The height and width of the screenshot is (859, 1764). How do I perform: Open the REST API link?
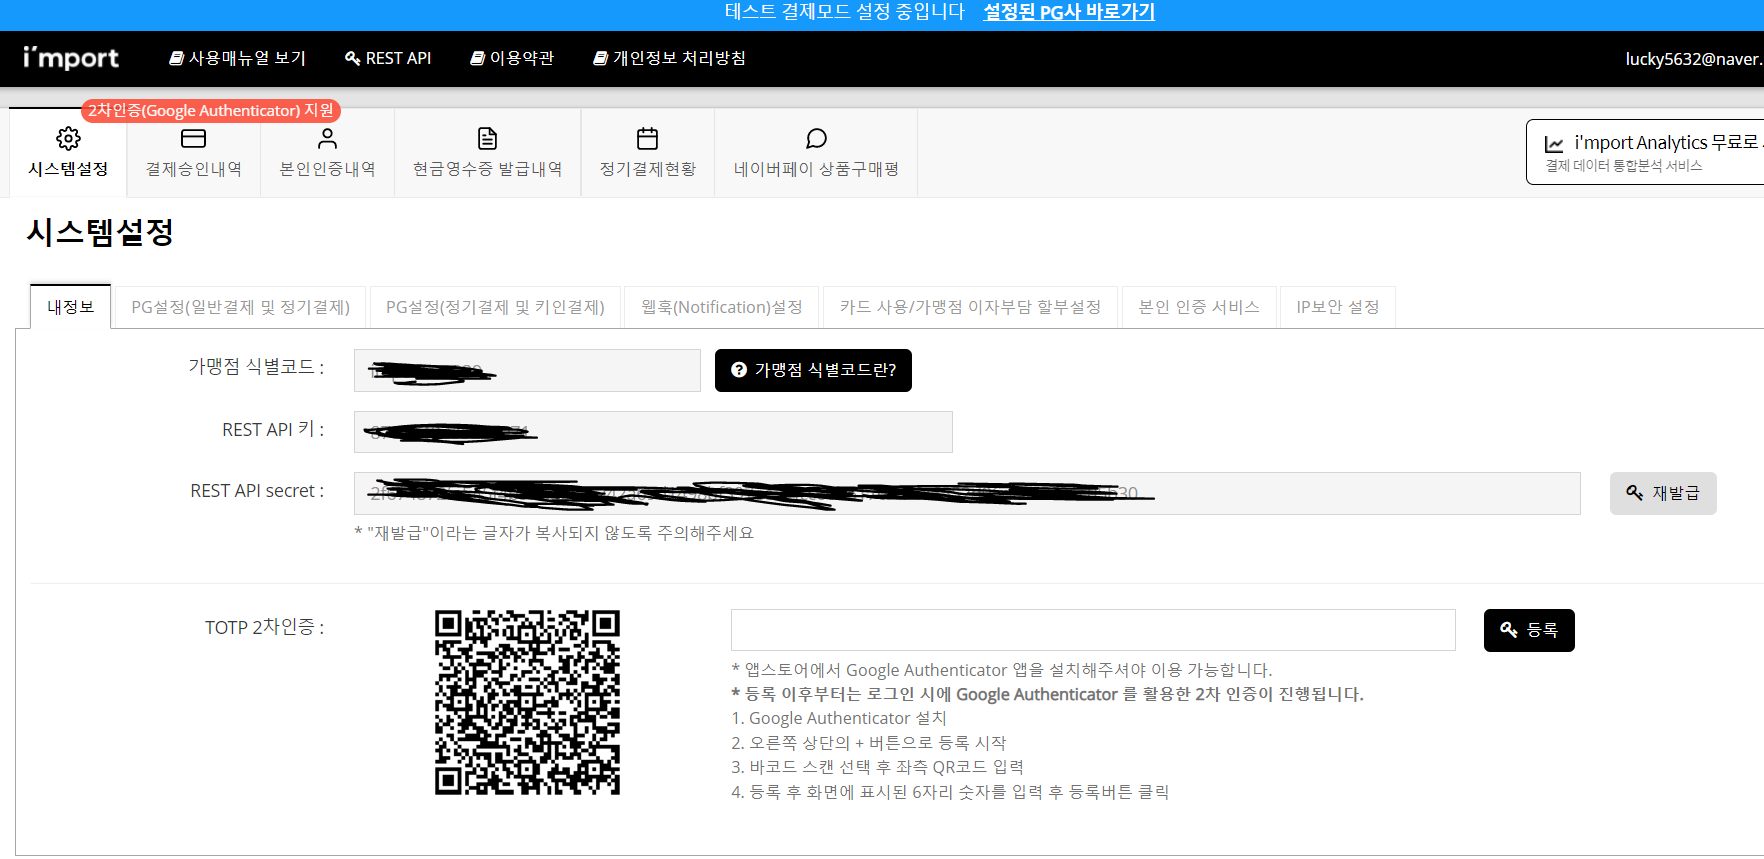click(x=388, y=58)
